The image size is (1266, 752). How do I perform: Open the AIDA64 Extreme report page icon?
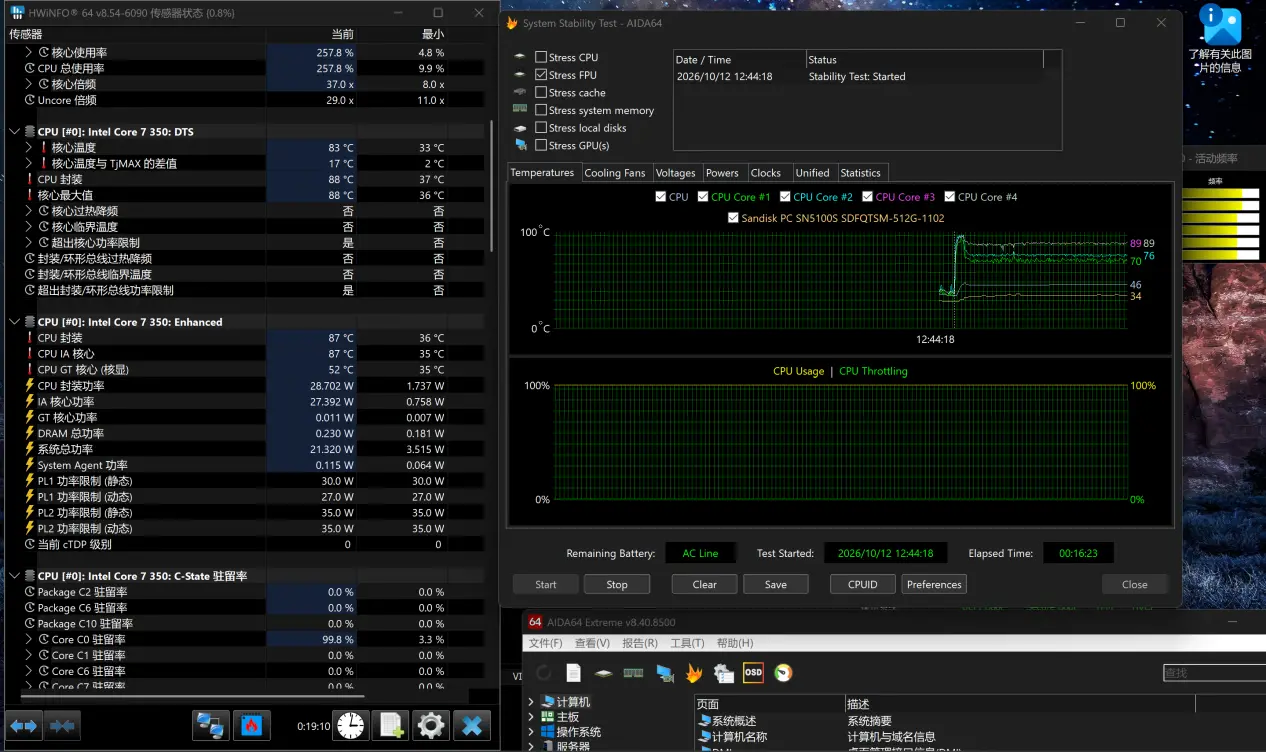tap(573, 673)
